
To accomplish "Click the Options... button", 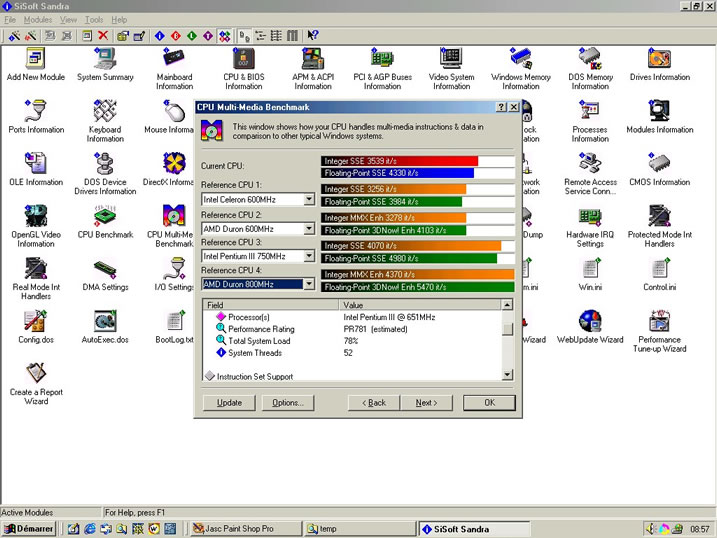I will coord(288,403).
